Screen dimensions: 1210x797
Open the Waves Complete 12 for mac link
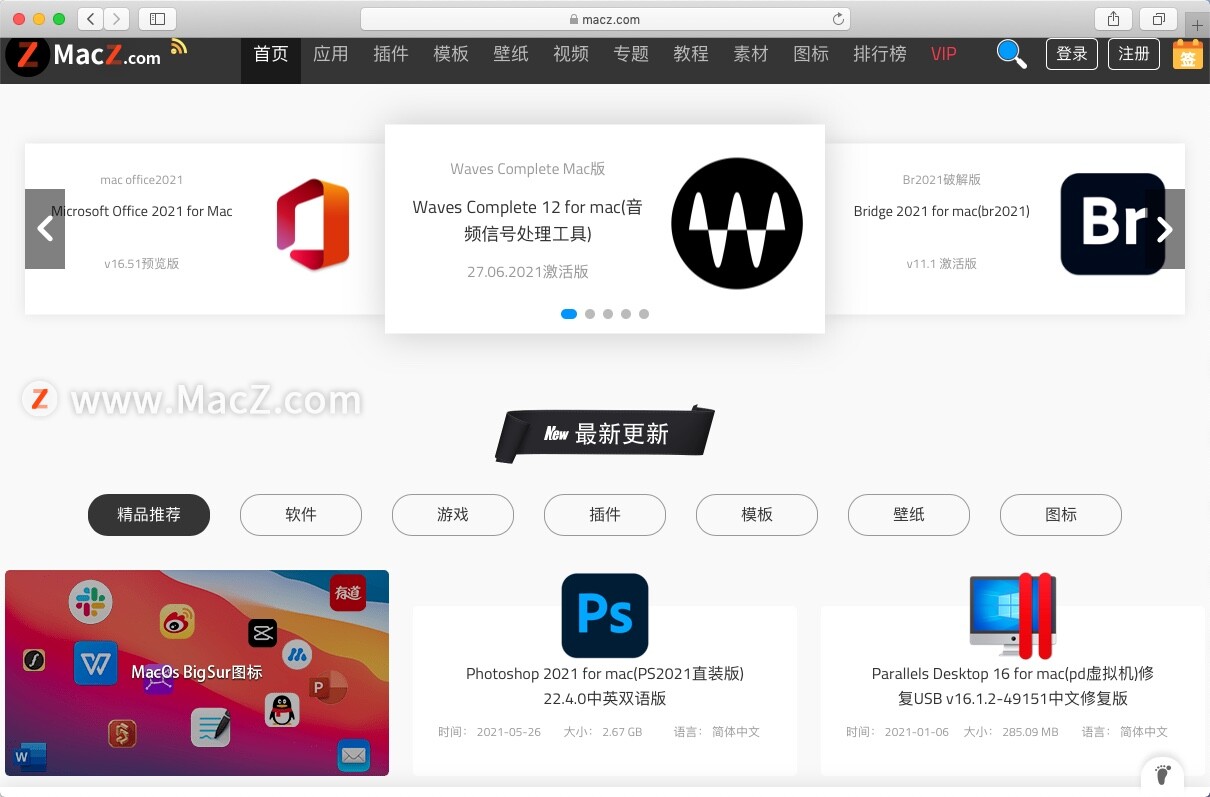tap(528, 220)
